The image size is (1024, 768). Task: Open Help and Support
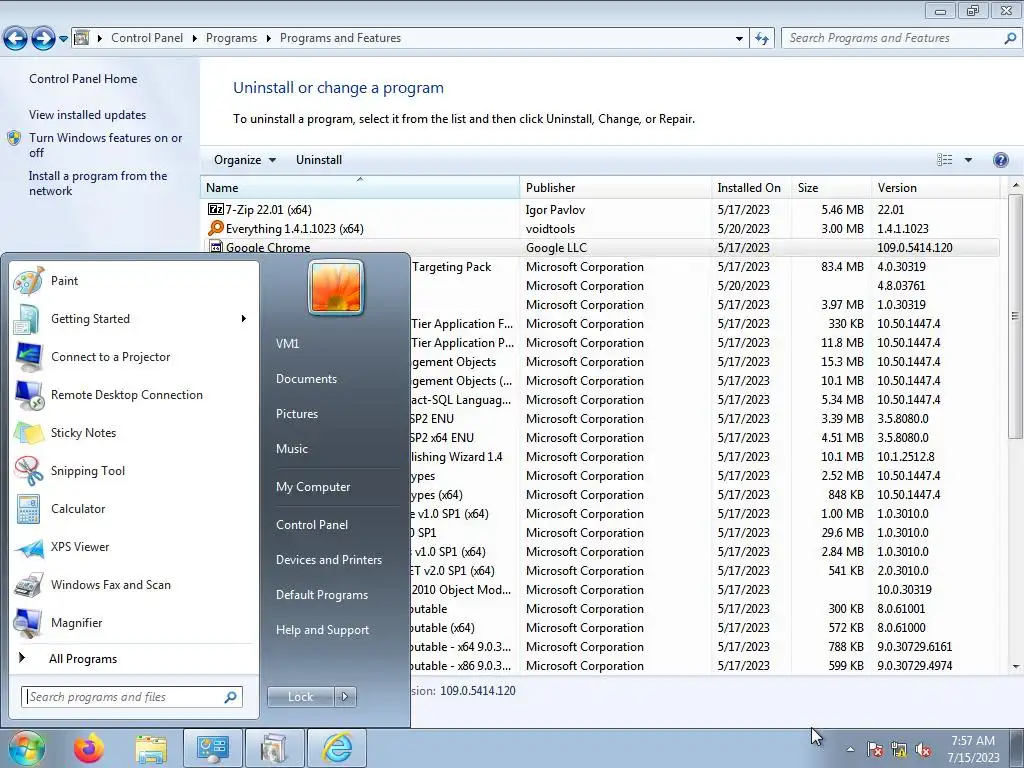point(322,630)
